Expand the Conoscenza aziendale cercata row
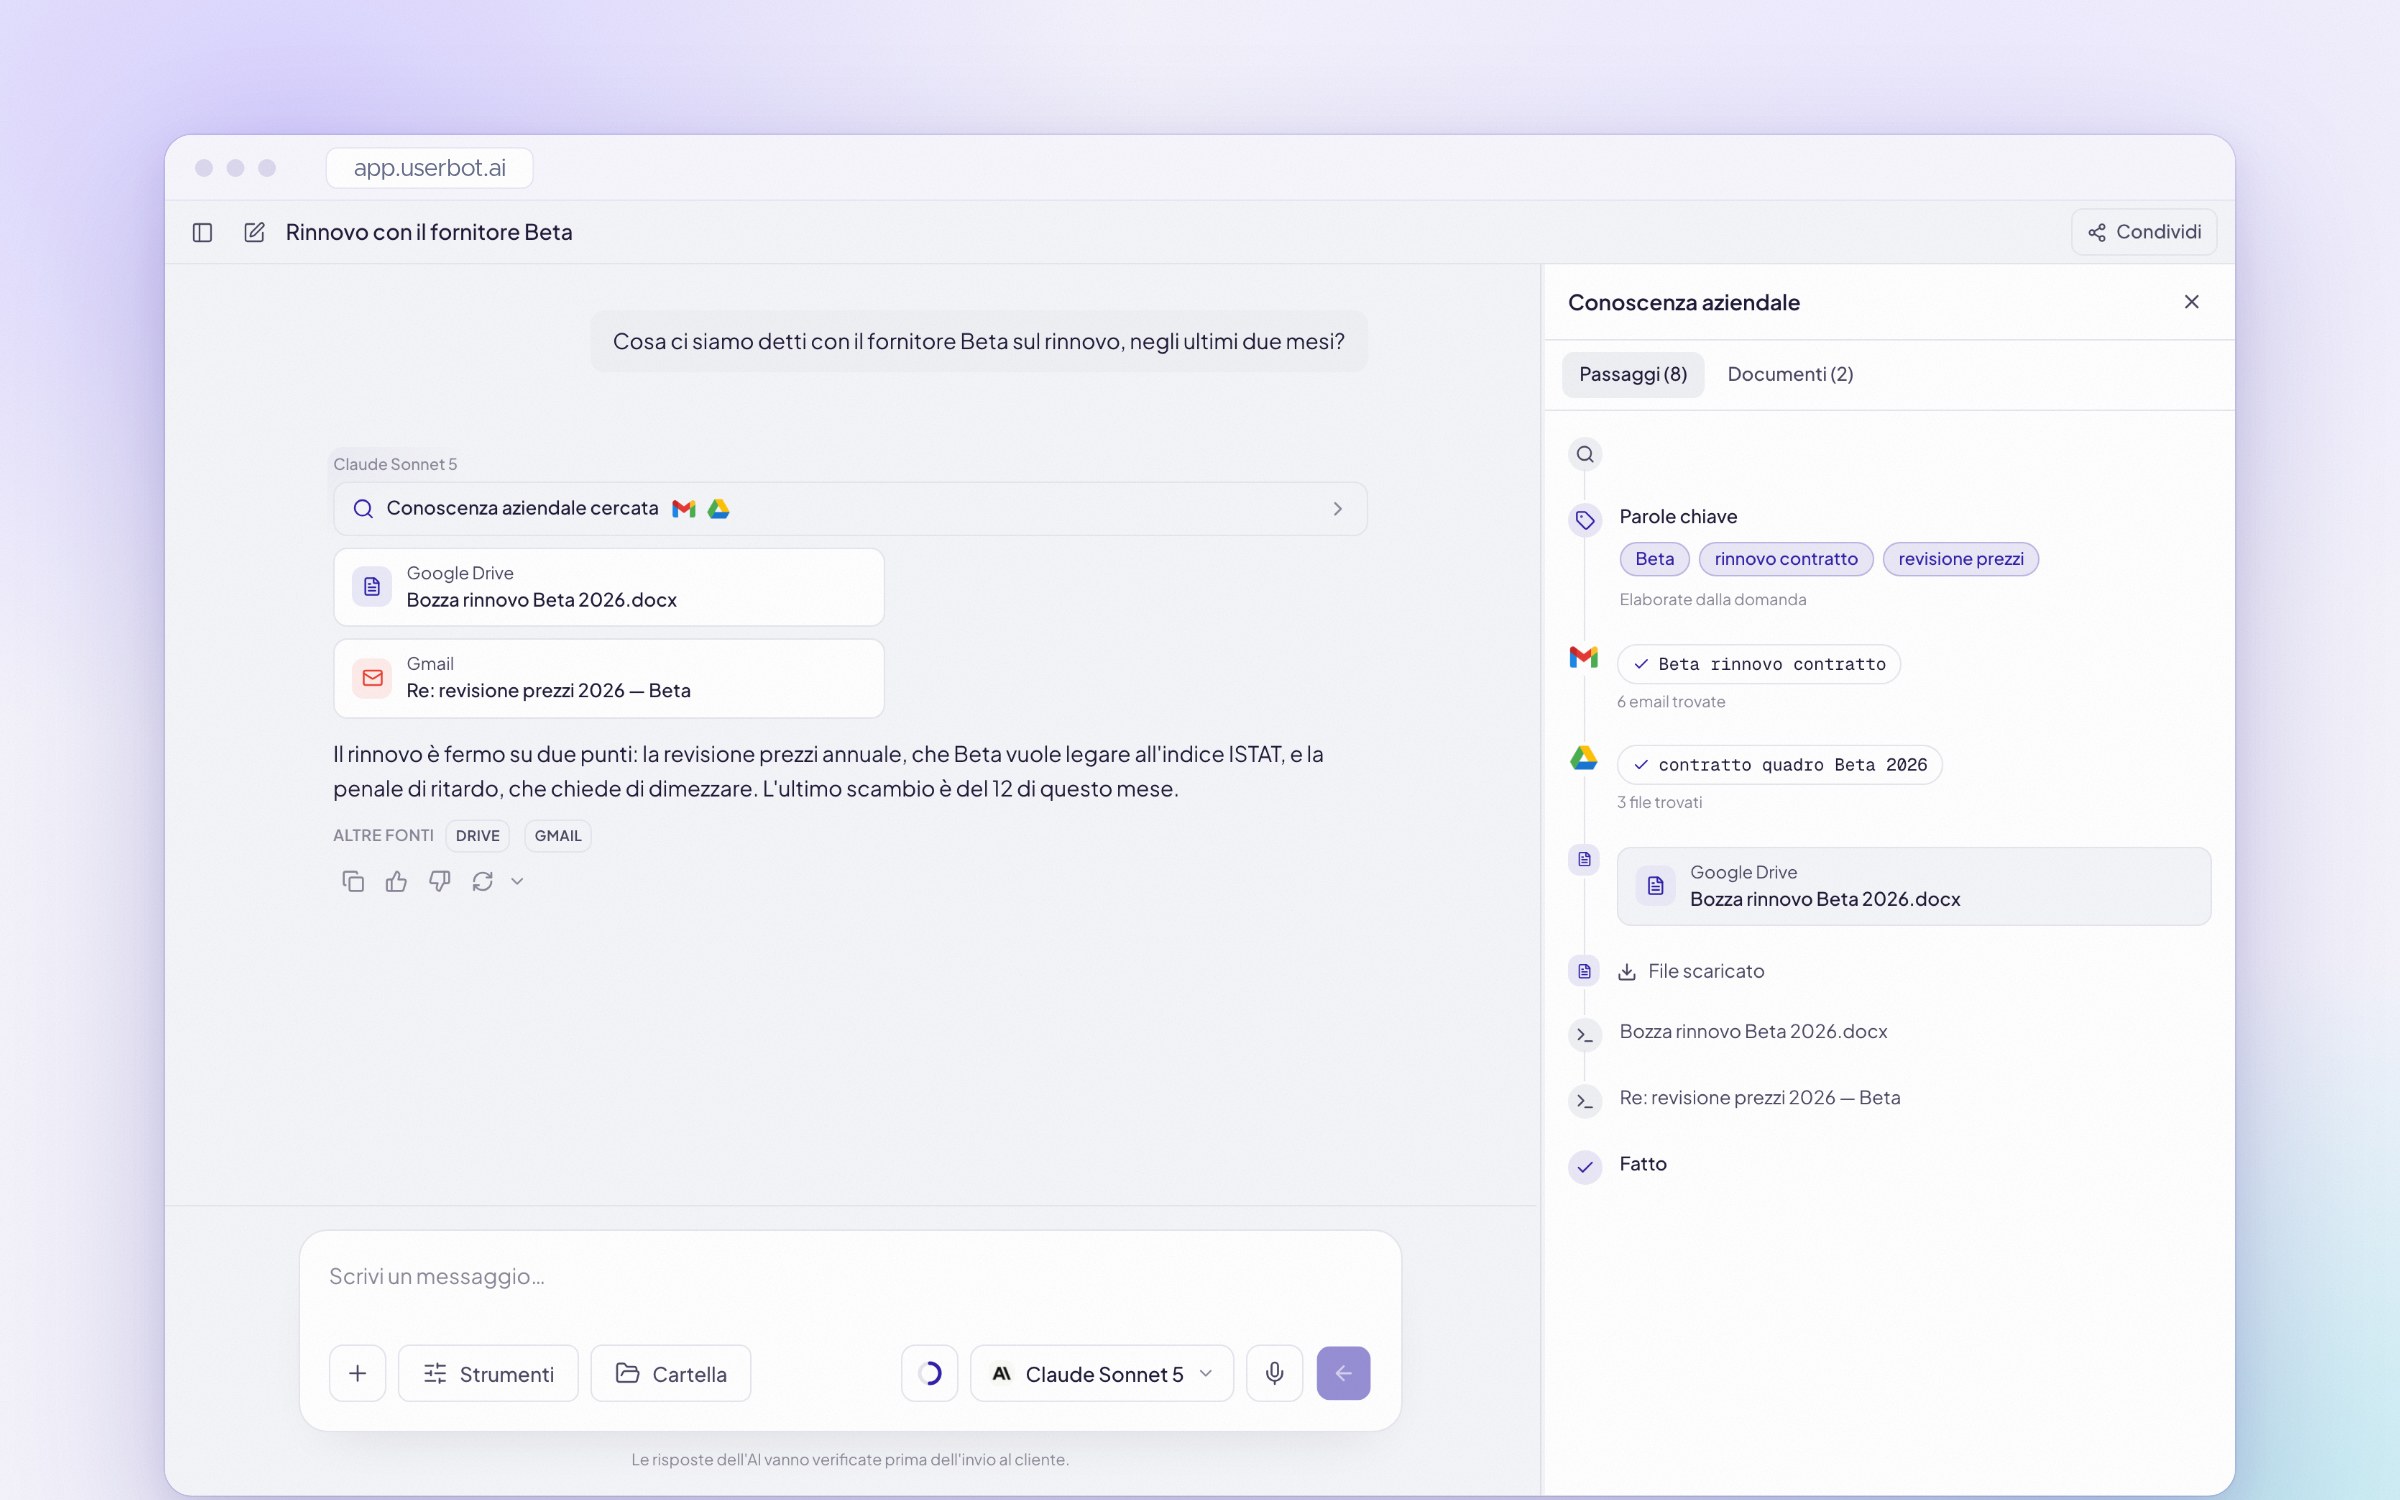This screenshot has height=1500, width=2400. tap(850, 509)
